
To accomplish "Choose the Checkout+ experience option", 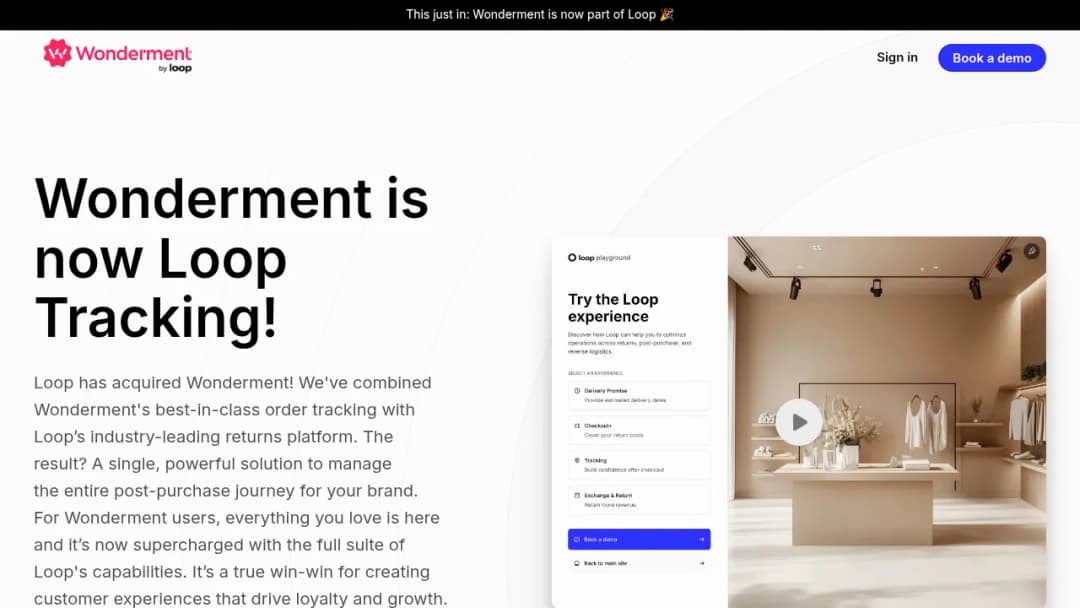I will 639,430.
